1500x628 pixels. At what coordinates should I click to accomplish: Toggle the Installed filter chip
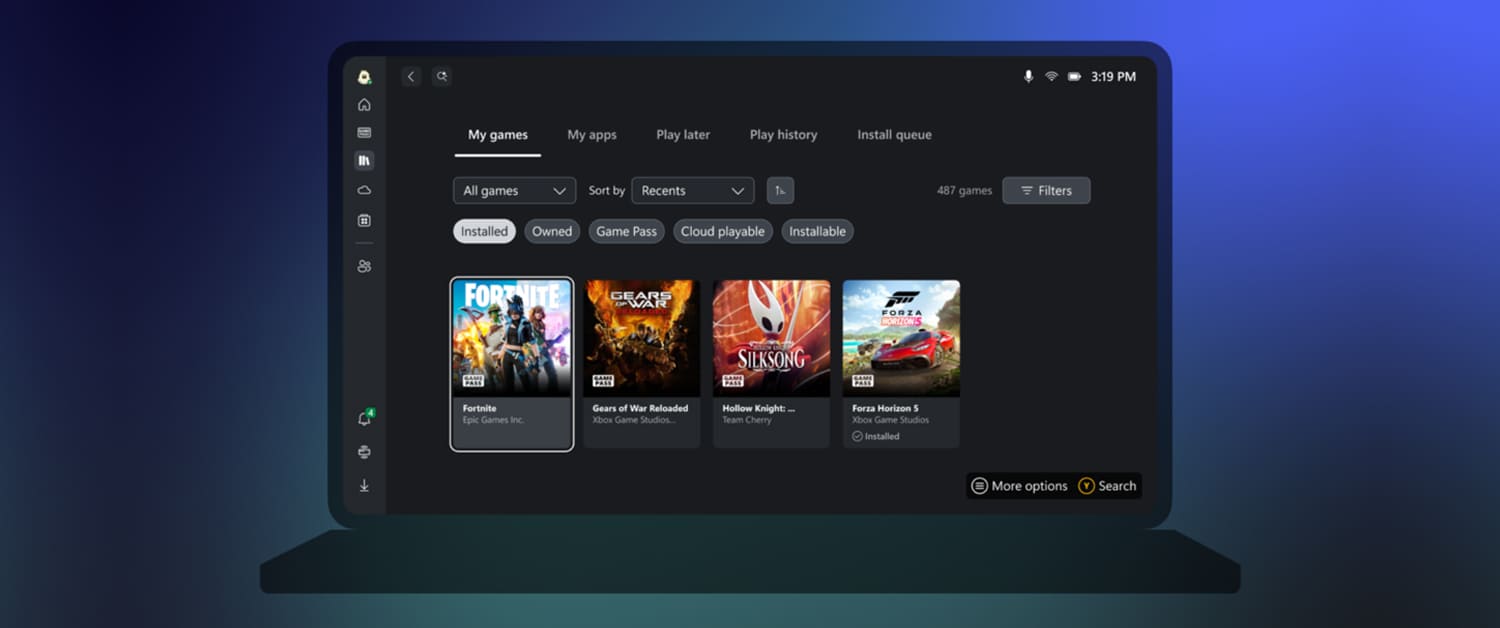[x=484, y=231]
